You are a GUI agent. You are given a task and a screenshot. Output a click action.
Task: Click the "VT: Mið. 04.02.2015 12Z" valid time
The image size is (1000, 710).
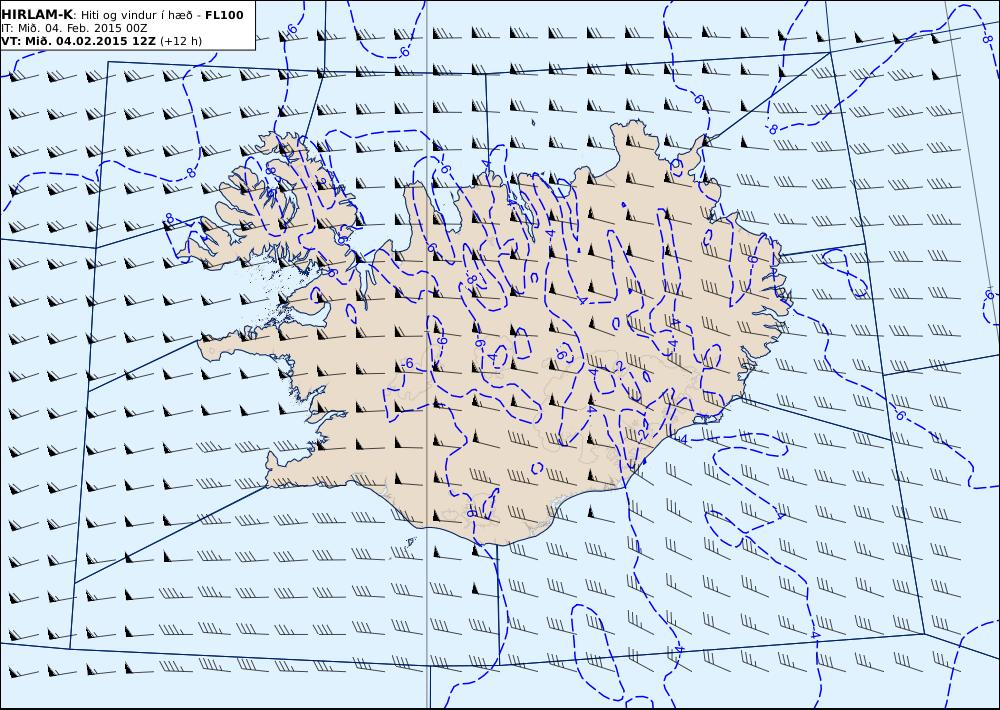[x=78, y=41]
